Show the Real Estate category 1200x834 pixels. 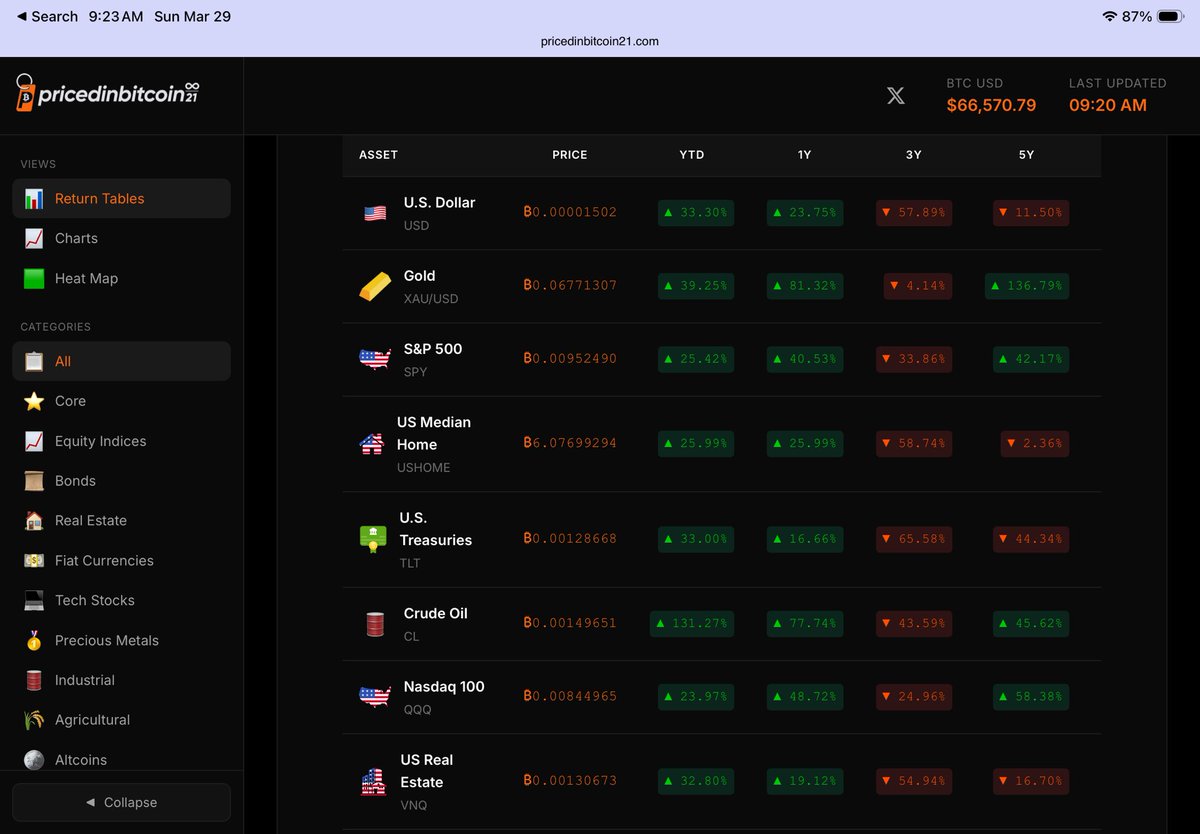[121, 521]
